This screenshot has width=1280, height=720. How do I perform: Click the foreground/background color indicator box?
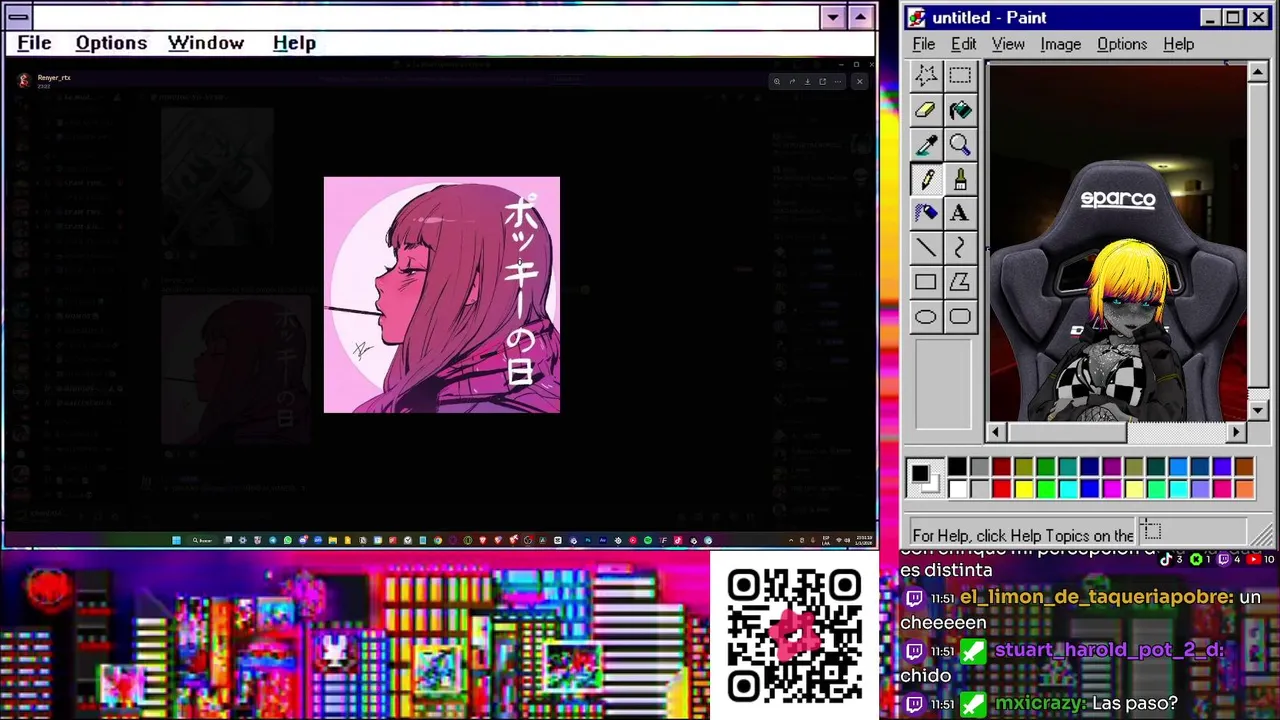pos(926,477)
